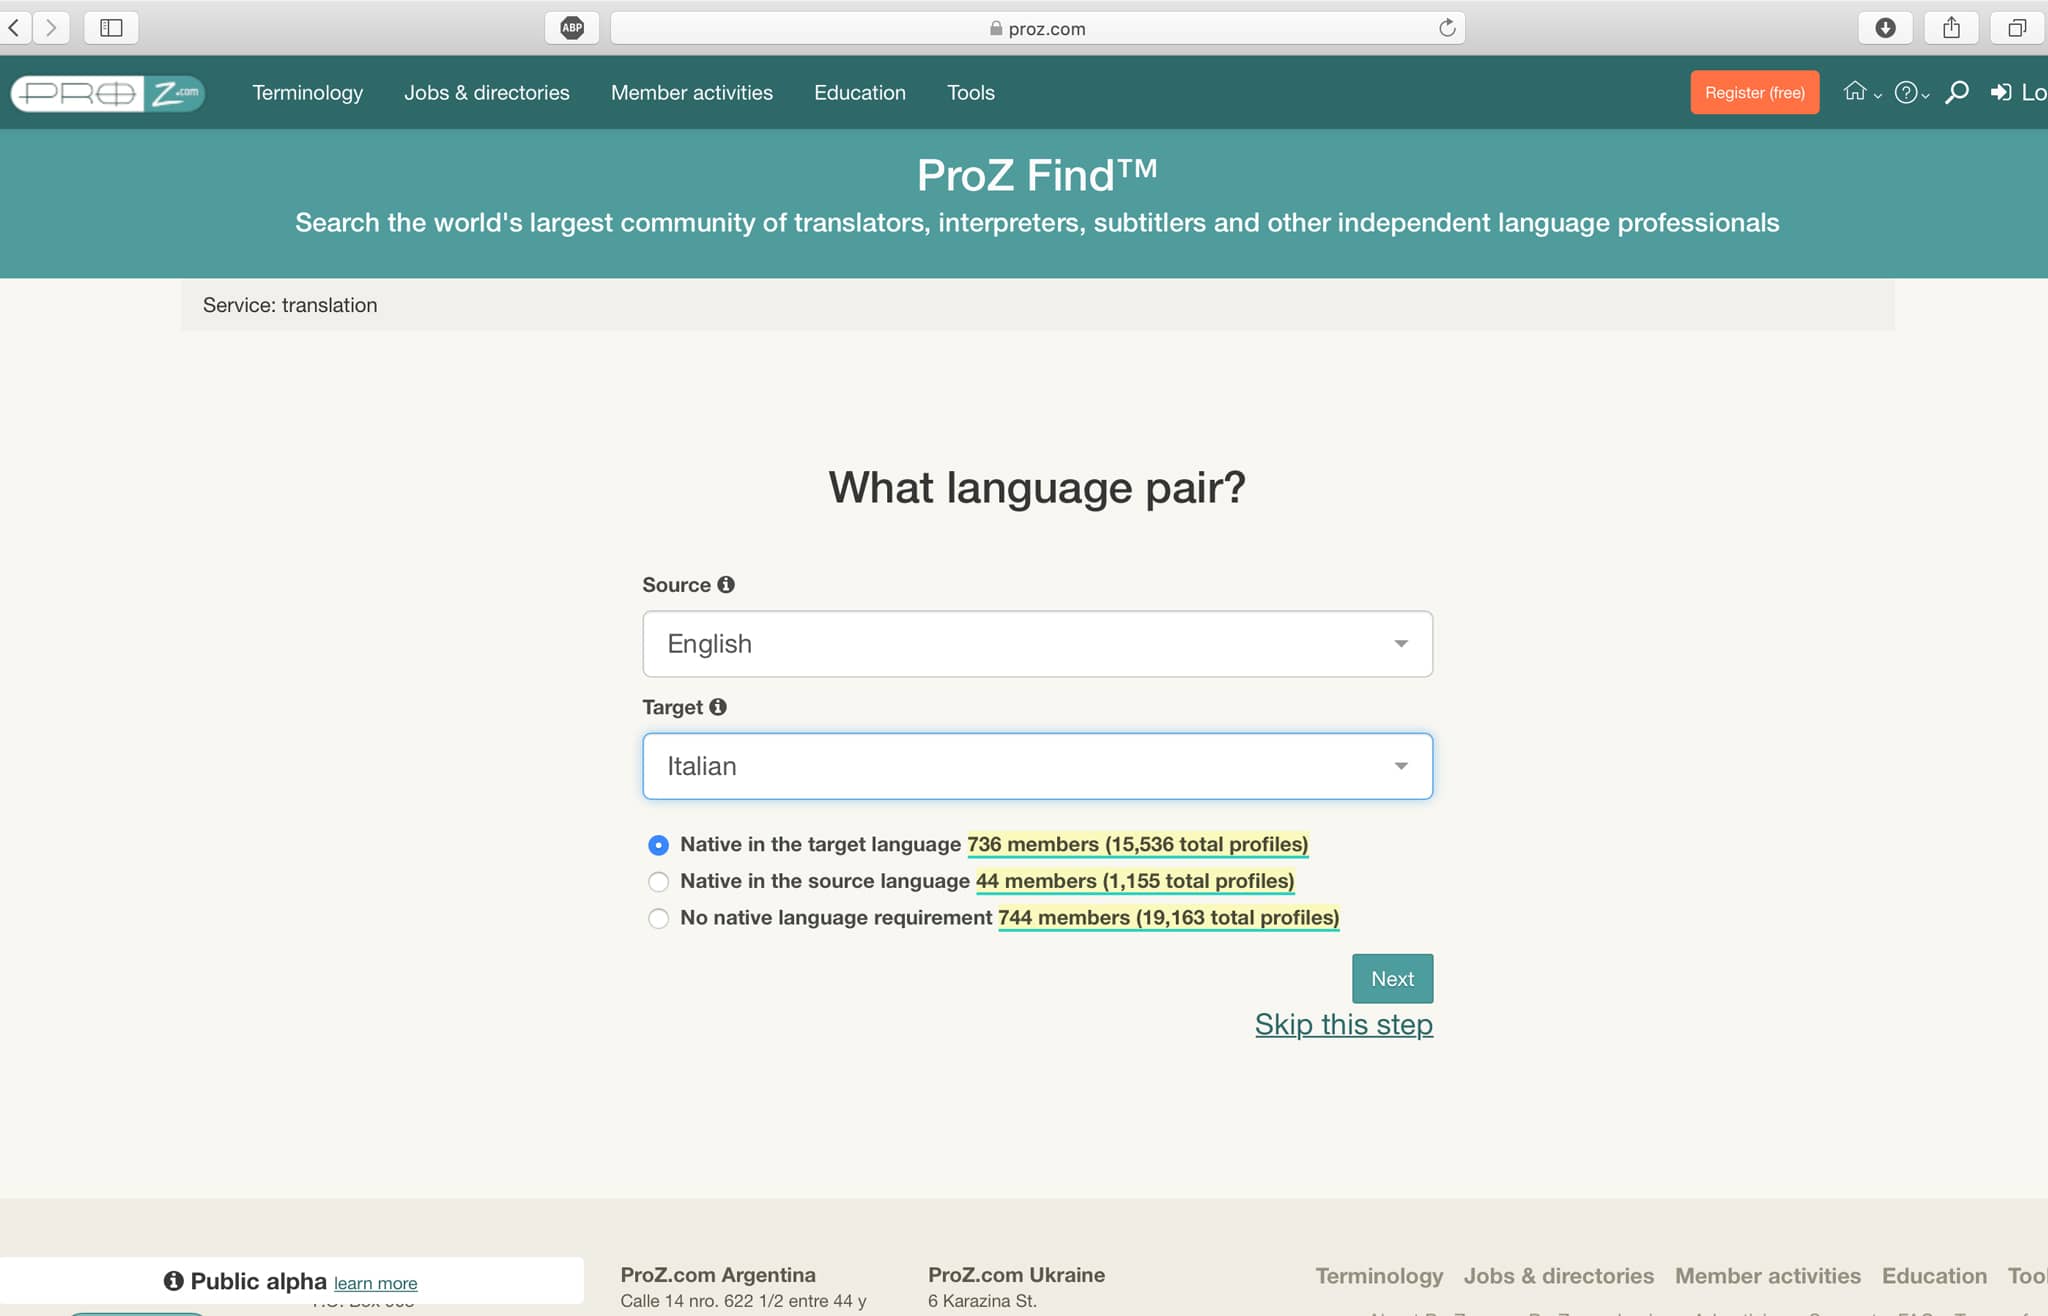Click the Source info tooltip icon
Screen dimensions: 2048x1316
[x=726, y=584]
